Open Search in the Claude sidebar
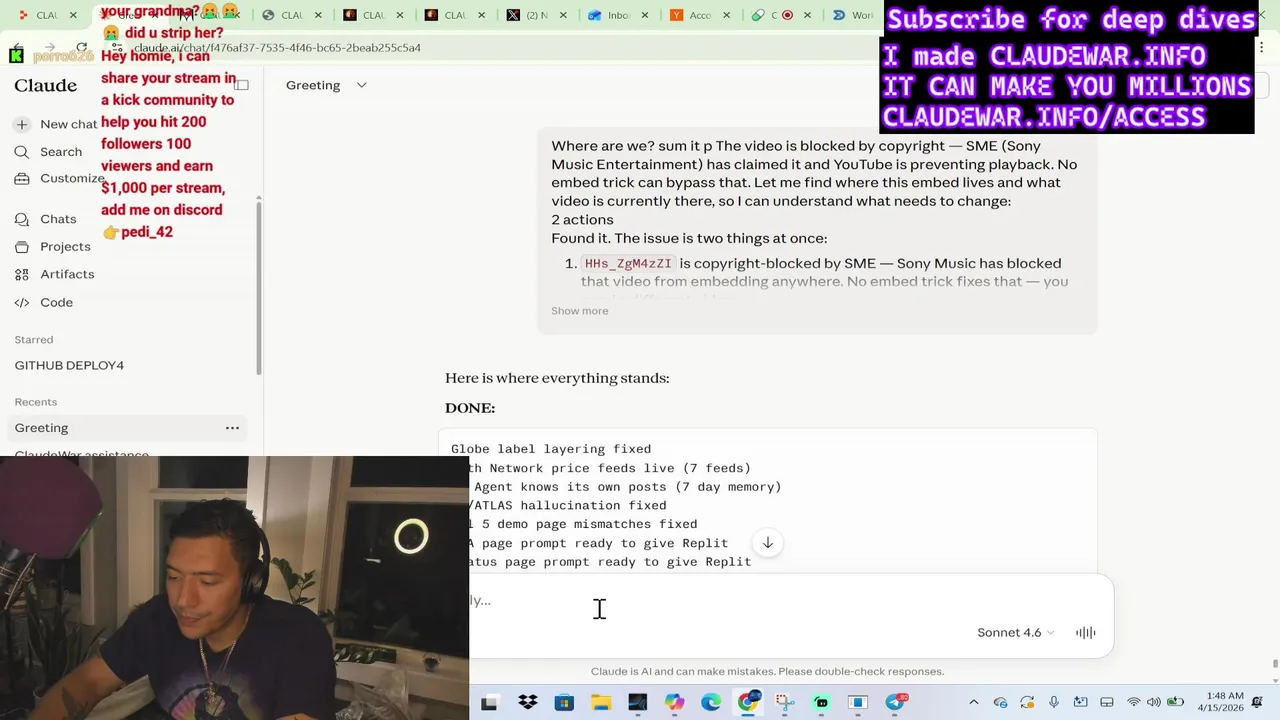 coord(48,152)
